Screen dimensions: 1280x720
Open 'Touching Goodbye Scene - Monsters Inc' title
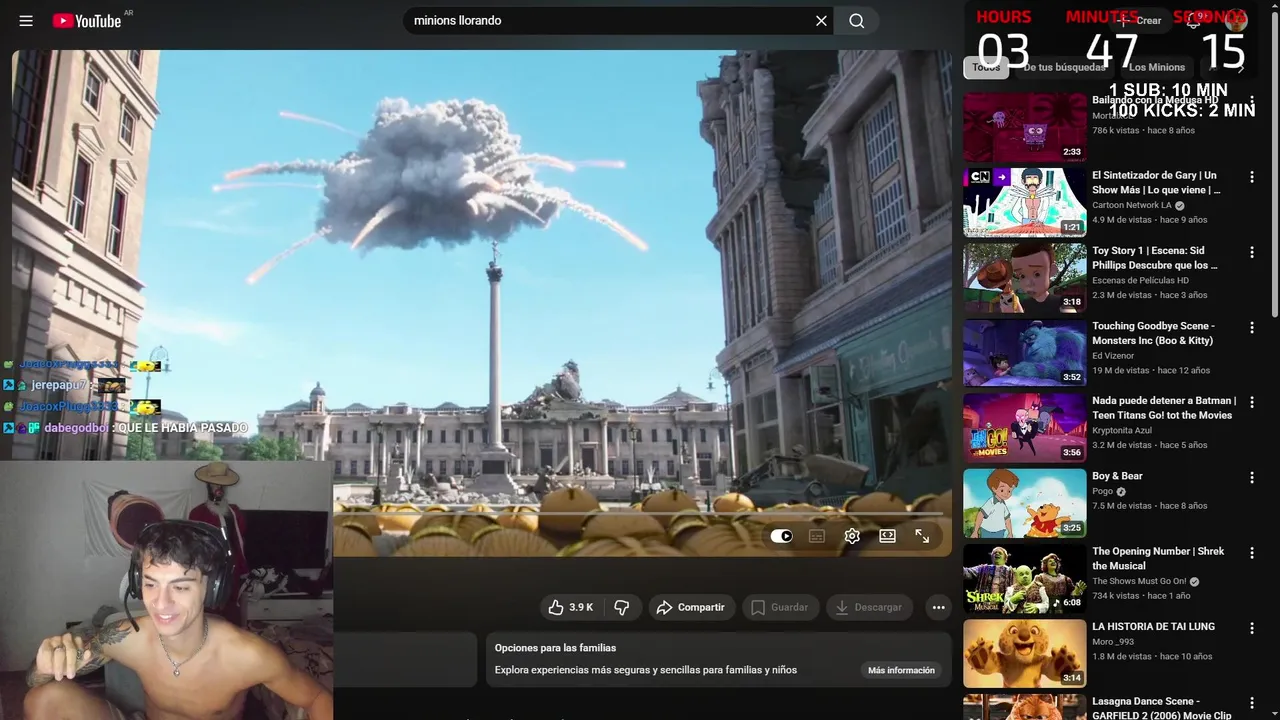[1153, 333]
